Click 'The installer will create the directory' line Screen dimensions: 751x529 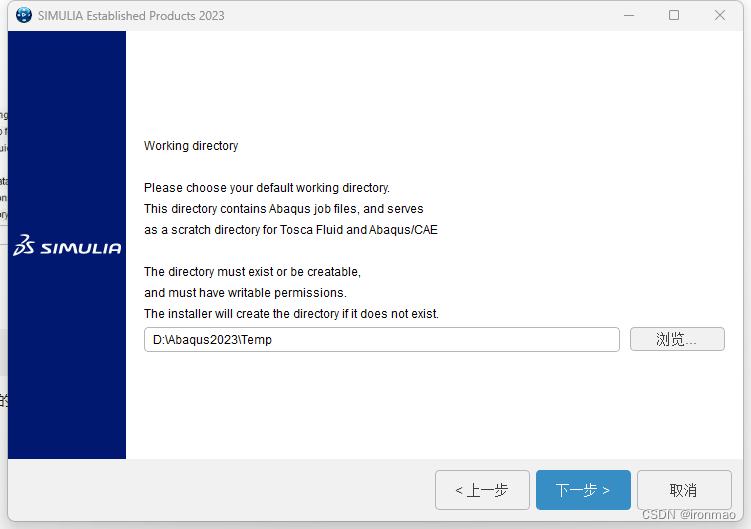tap(291, 314)
